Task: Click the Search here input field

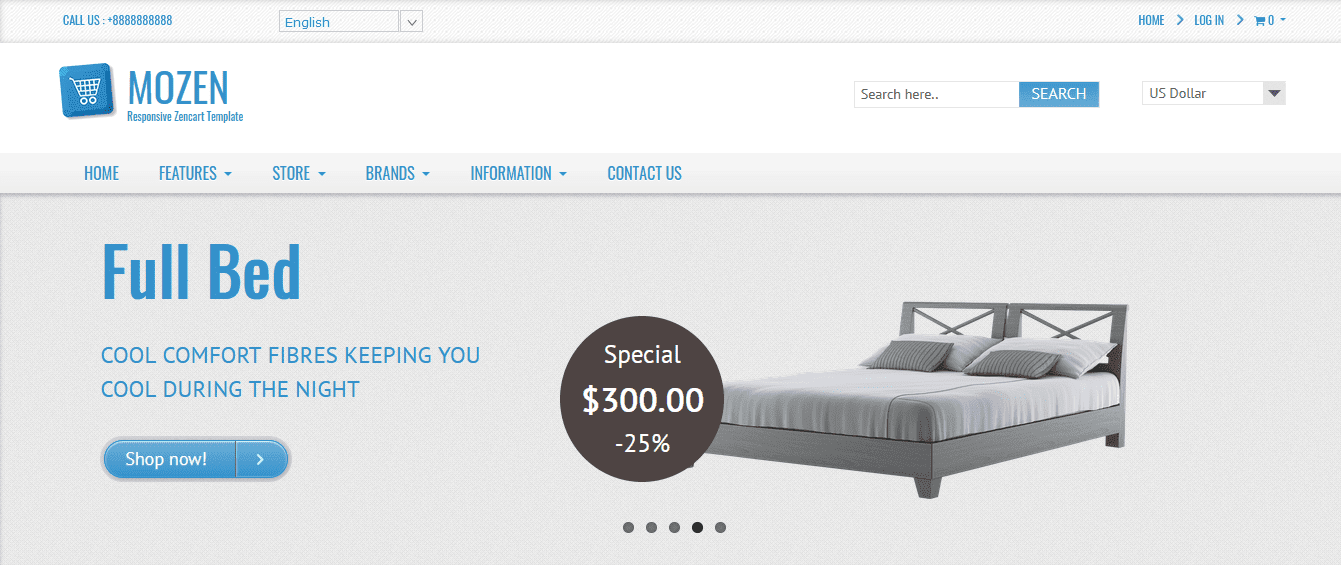Action: [x=936, y=94]
